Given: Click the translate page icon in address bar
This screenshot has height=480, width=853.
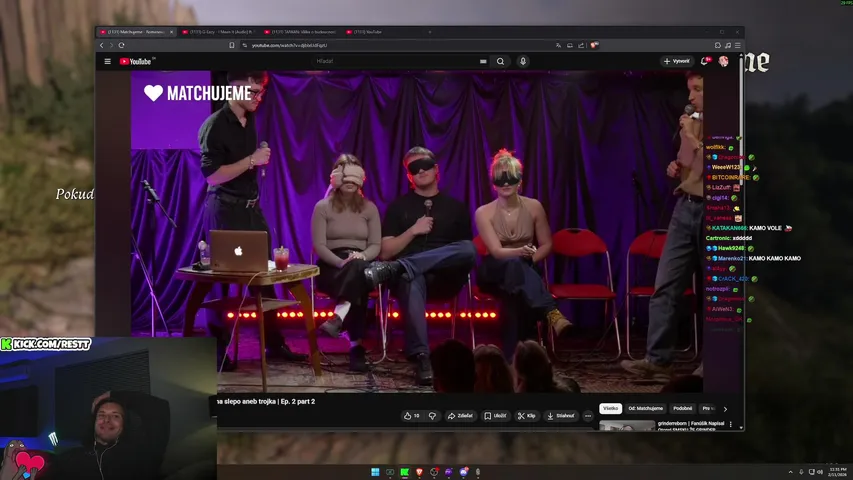Looking at the screenshot, I should [x=558, y=46].
